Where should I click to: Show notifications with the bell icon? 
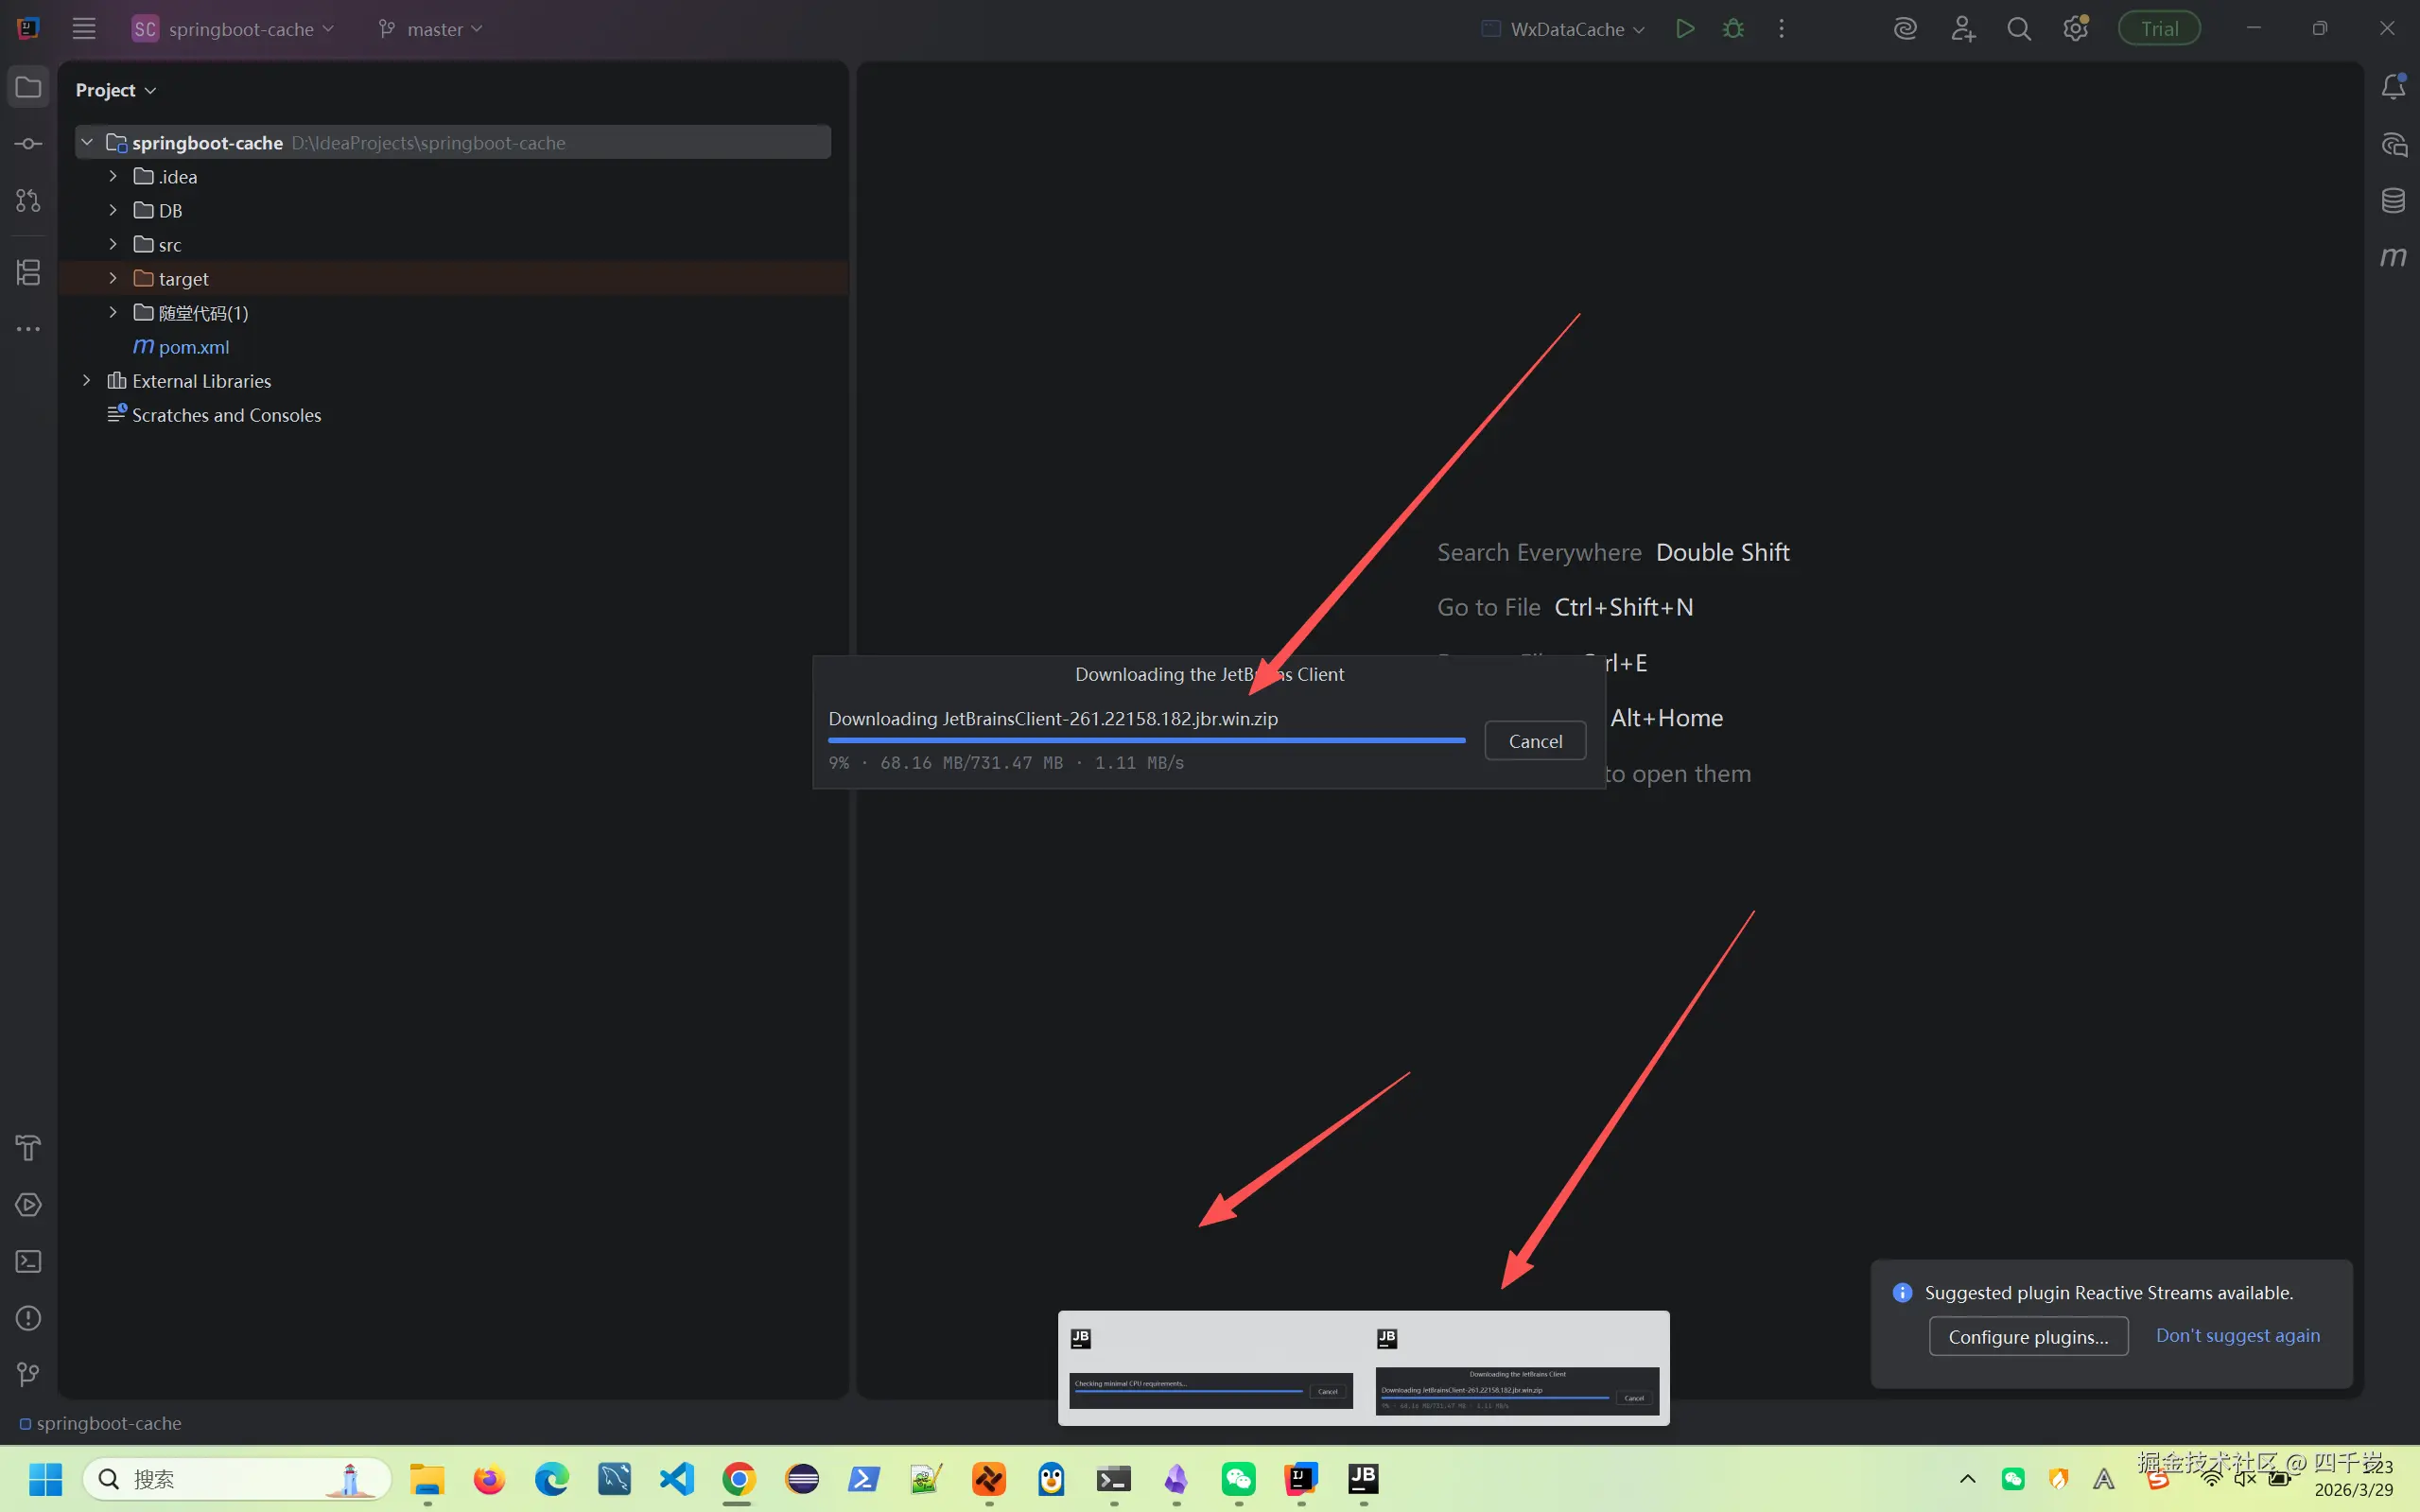[x=2393, y=87]
